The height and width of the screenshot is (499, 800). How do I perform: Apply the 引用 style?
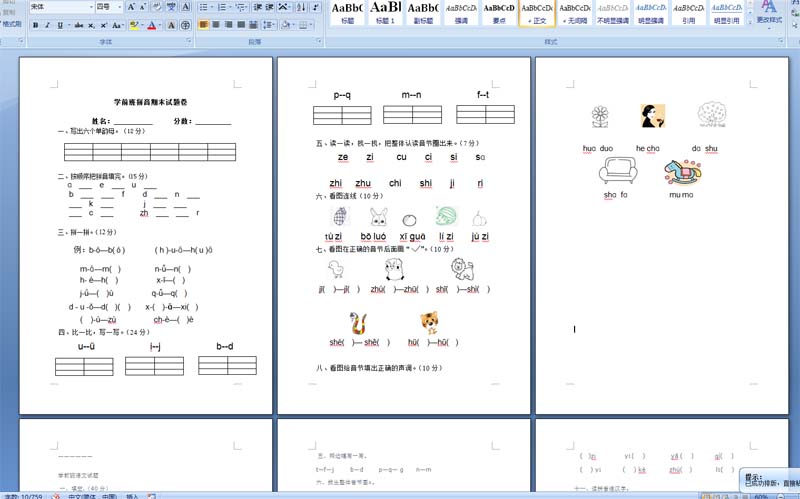[688, 13]
